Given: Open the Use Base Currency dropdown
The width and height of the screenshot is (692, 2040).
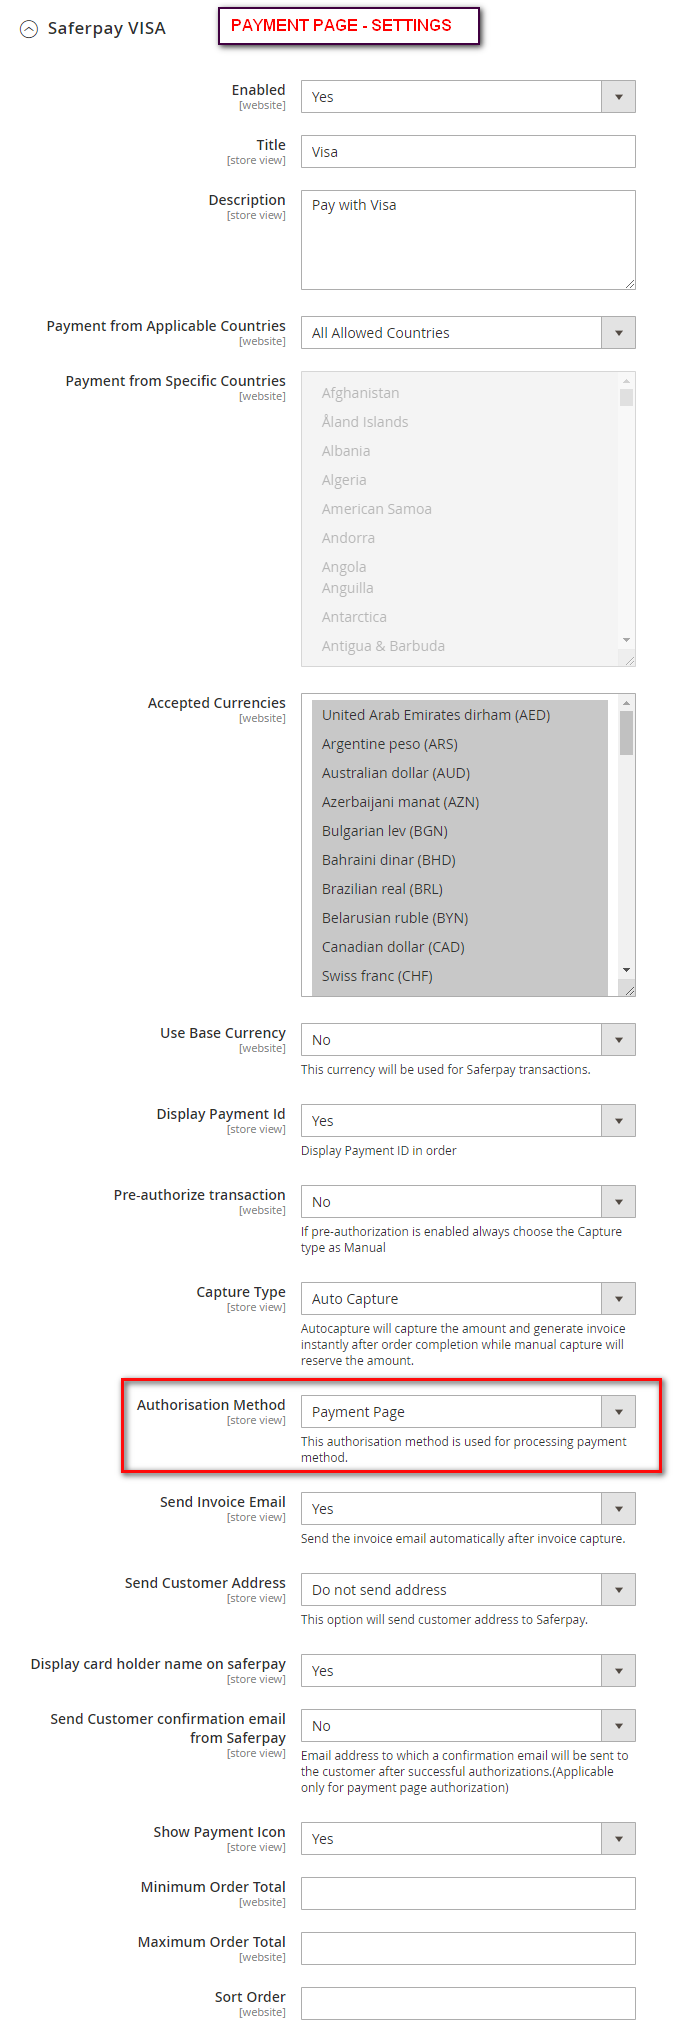Looking at the screenshot, I should [467, 1040].
